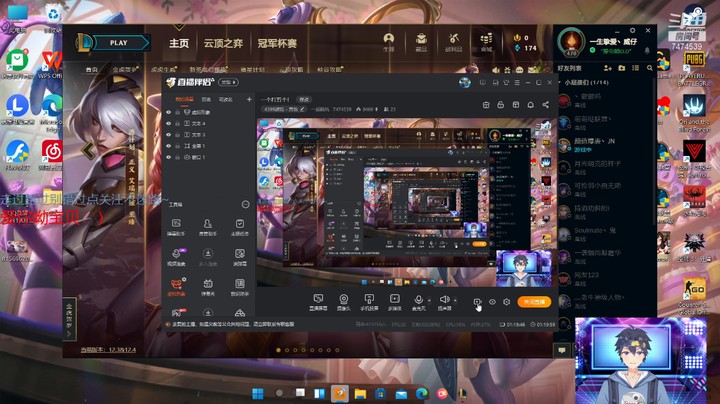Open the League client profile icon
The image size is (720, 404).
coord(388,42)
